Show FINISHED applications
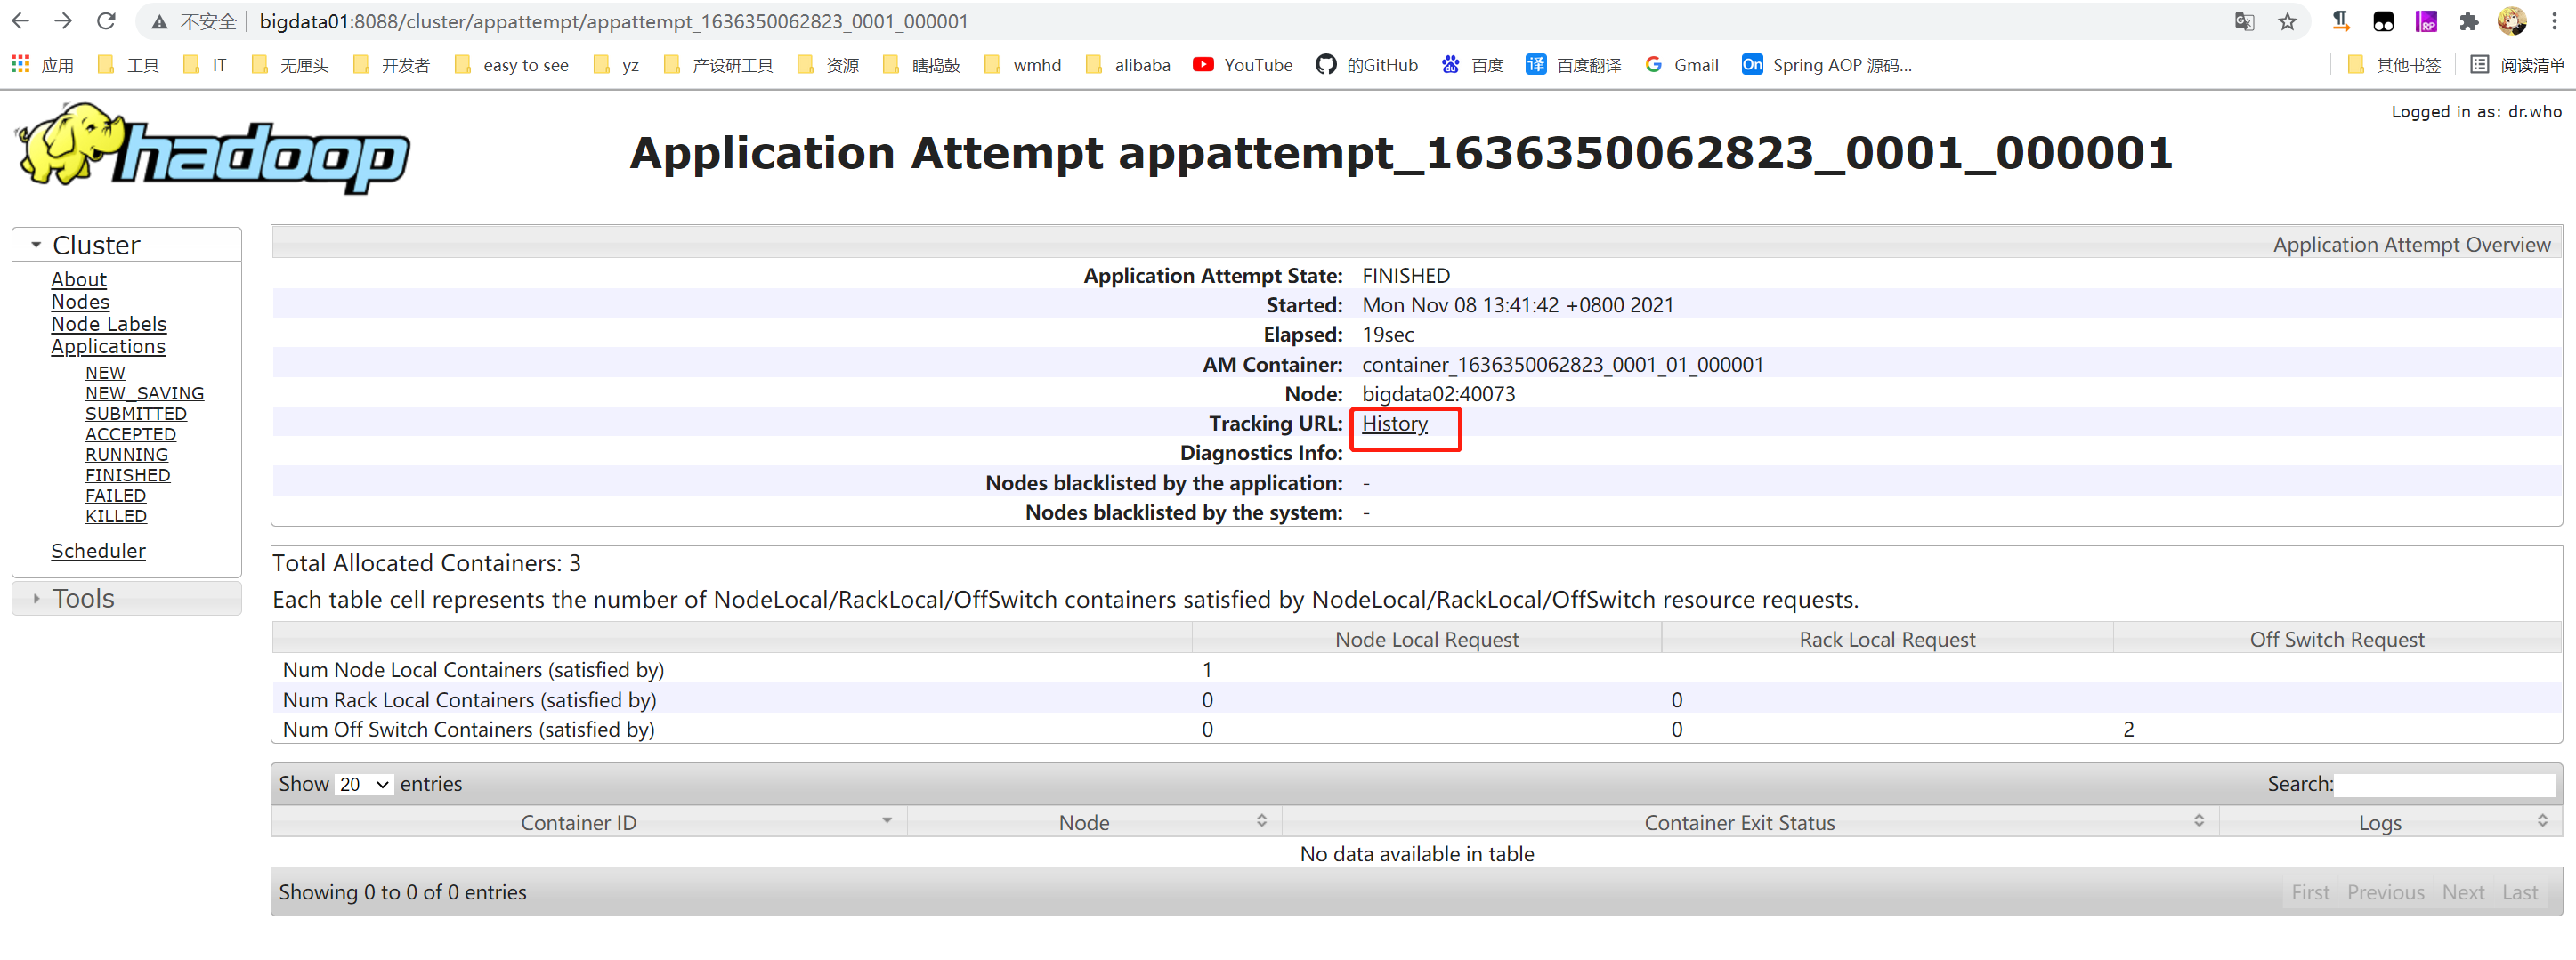Image resolution: width=2576 pixels, height=960 pixels. point(128,475)
